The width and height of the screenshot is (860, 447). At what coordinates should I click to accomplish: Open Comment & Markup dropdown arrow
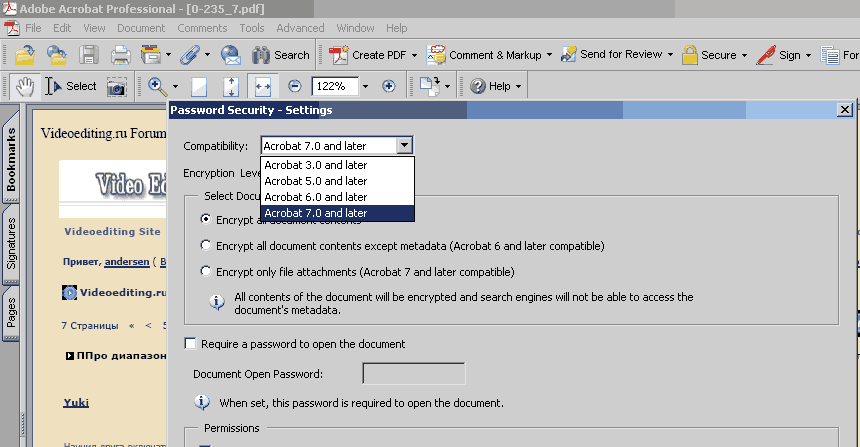tap(549, 55)
